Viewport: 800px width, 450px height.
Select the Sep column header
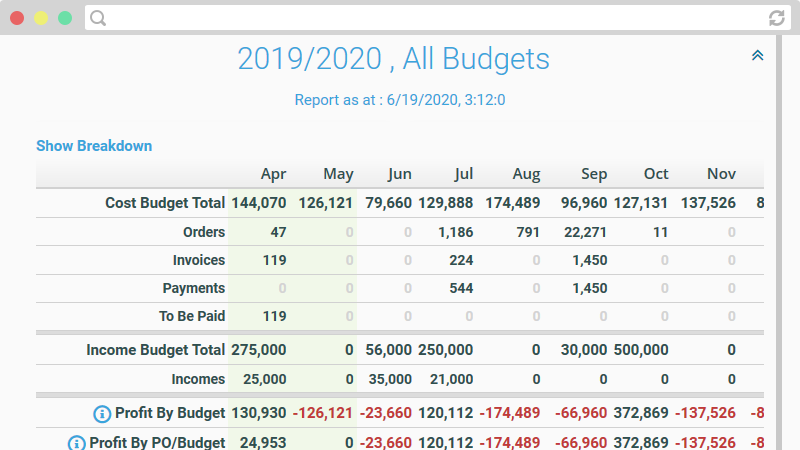point(594,174)
